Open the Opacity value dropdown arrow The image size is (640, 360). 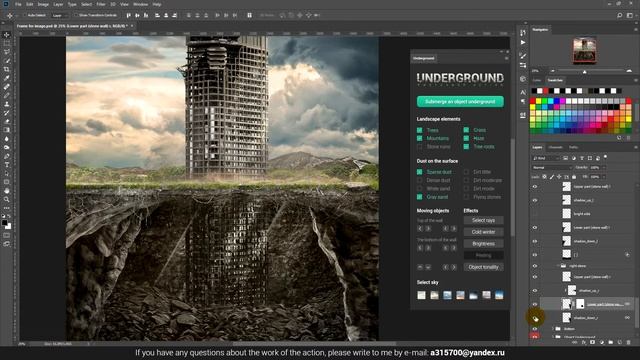click(x=603, y=168)
